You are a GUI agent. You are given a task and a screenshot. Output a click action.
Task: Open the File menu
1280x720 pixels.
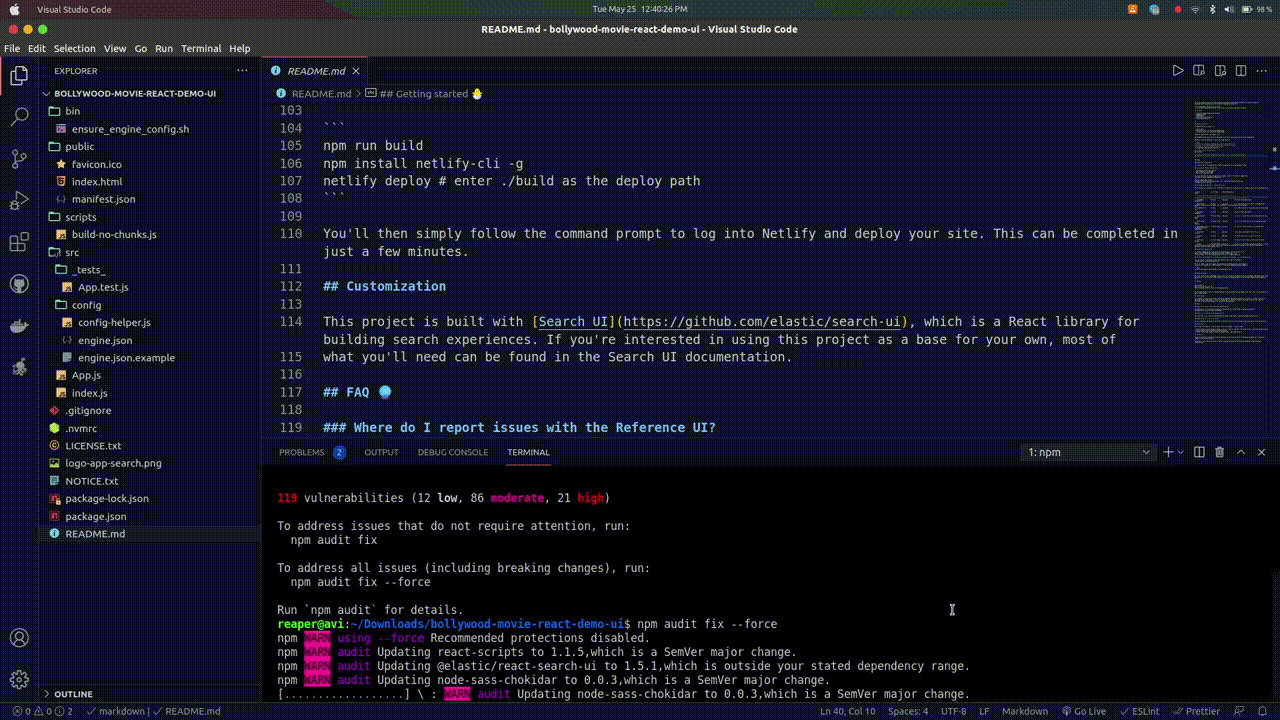tap(12, 48)
